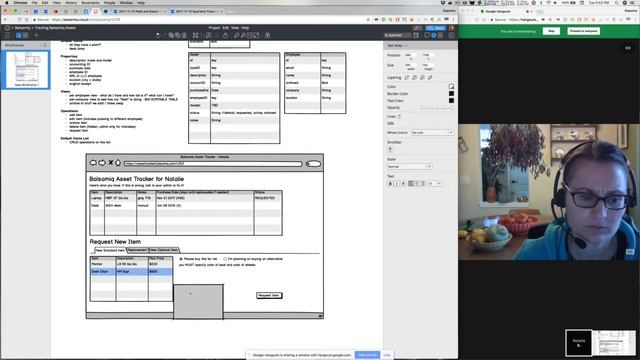Click the Request Item button
The width and height of the screenshot is (640, 360).
(269, 295)
